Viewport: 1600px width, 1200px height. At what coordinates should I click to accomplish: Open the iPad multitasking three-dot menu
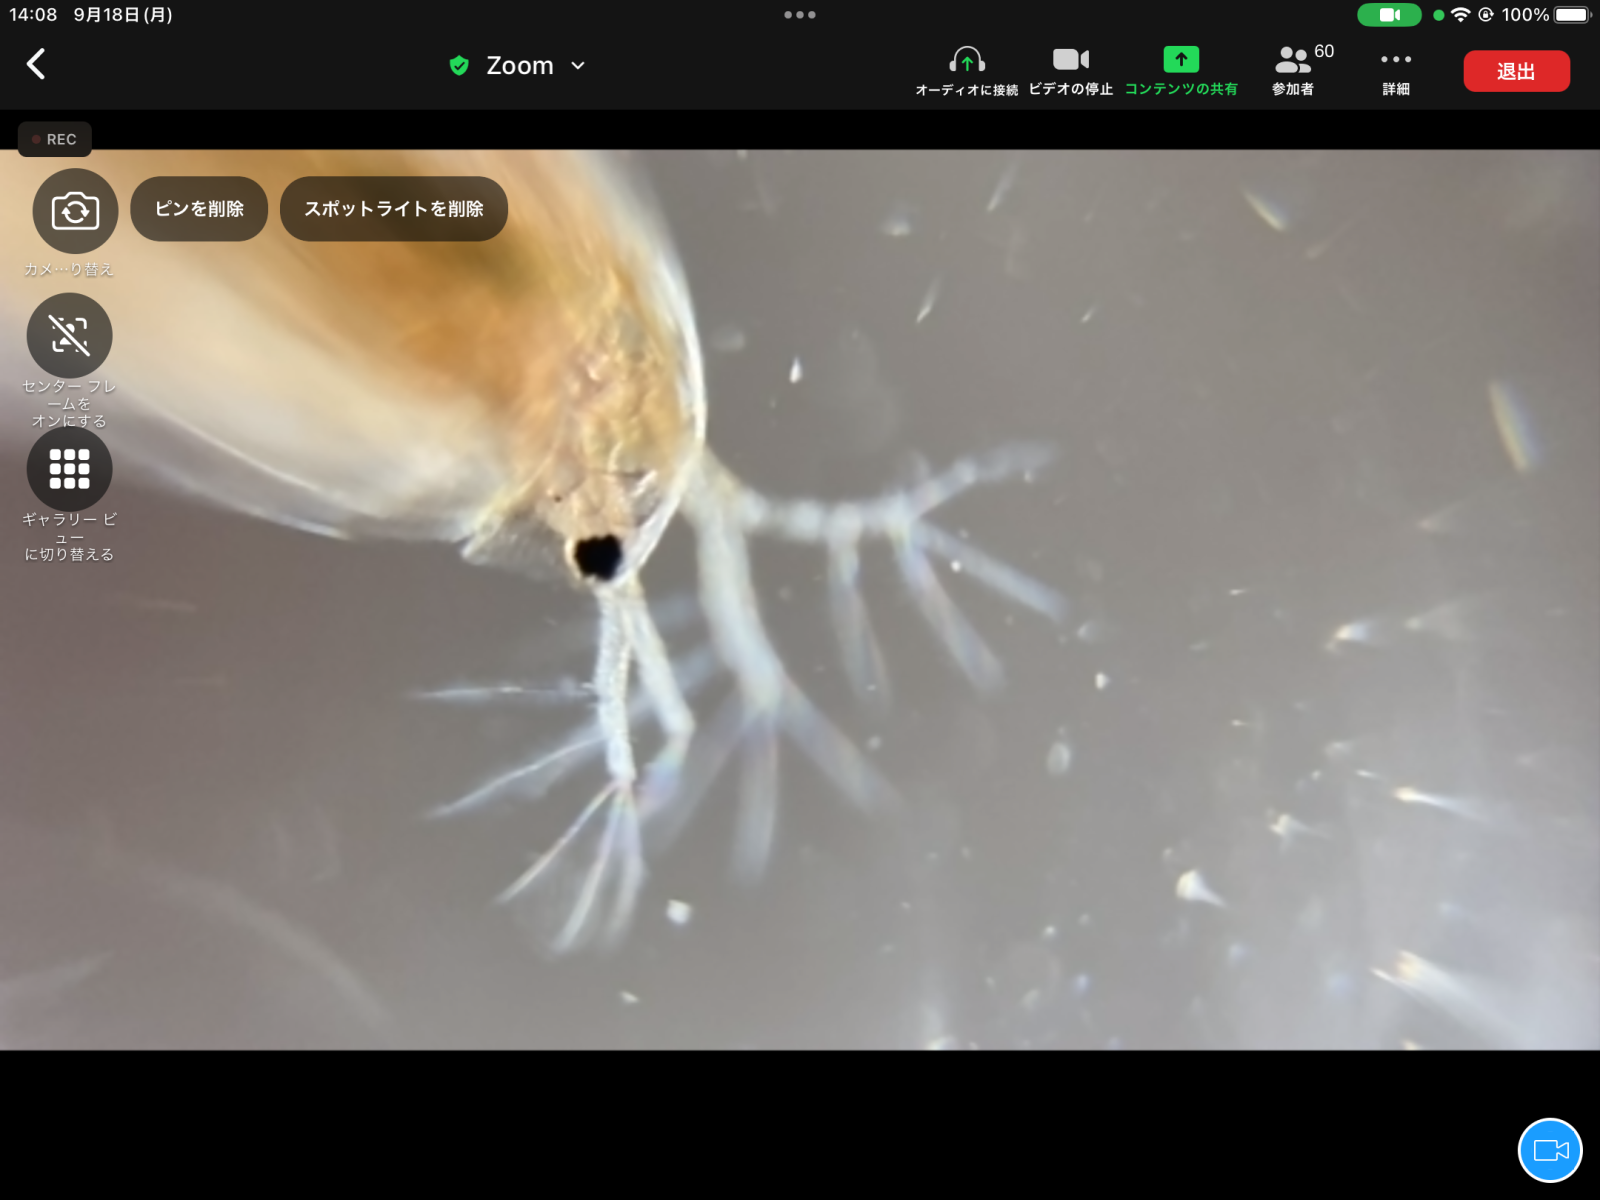click(x=800, y=15)
